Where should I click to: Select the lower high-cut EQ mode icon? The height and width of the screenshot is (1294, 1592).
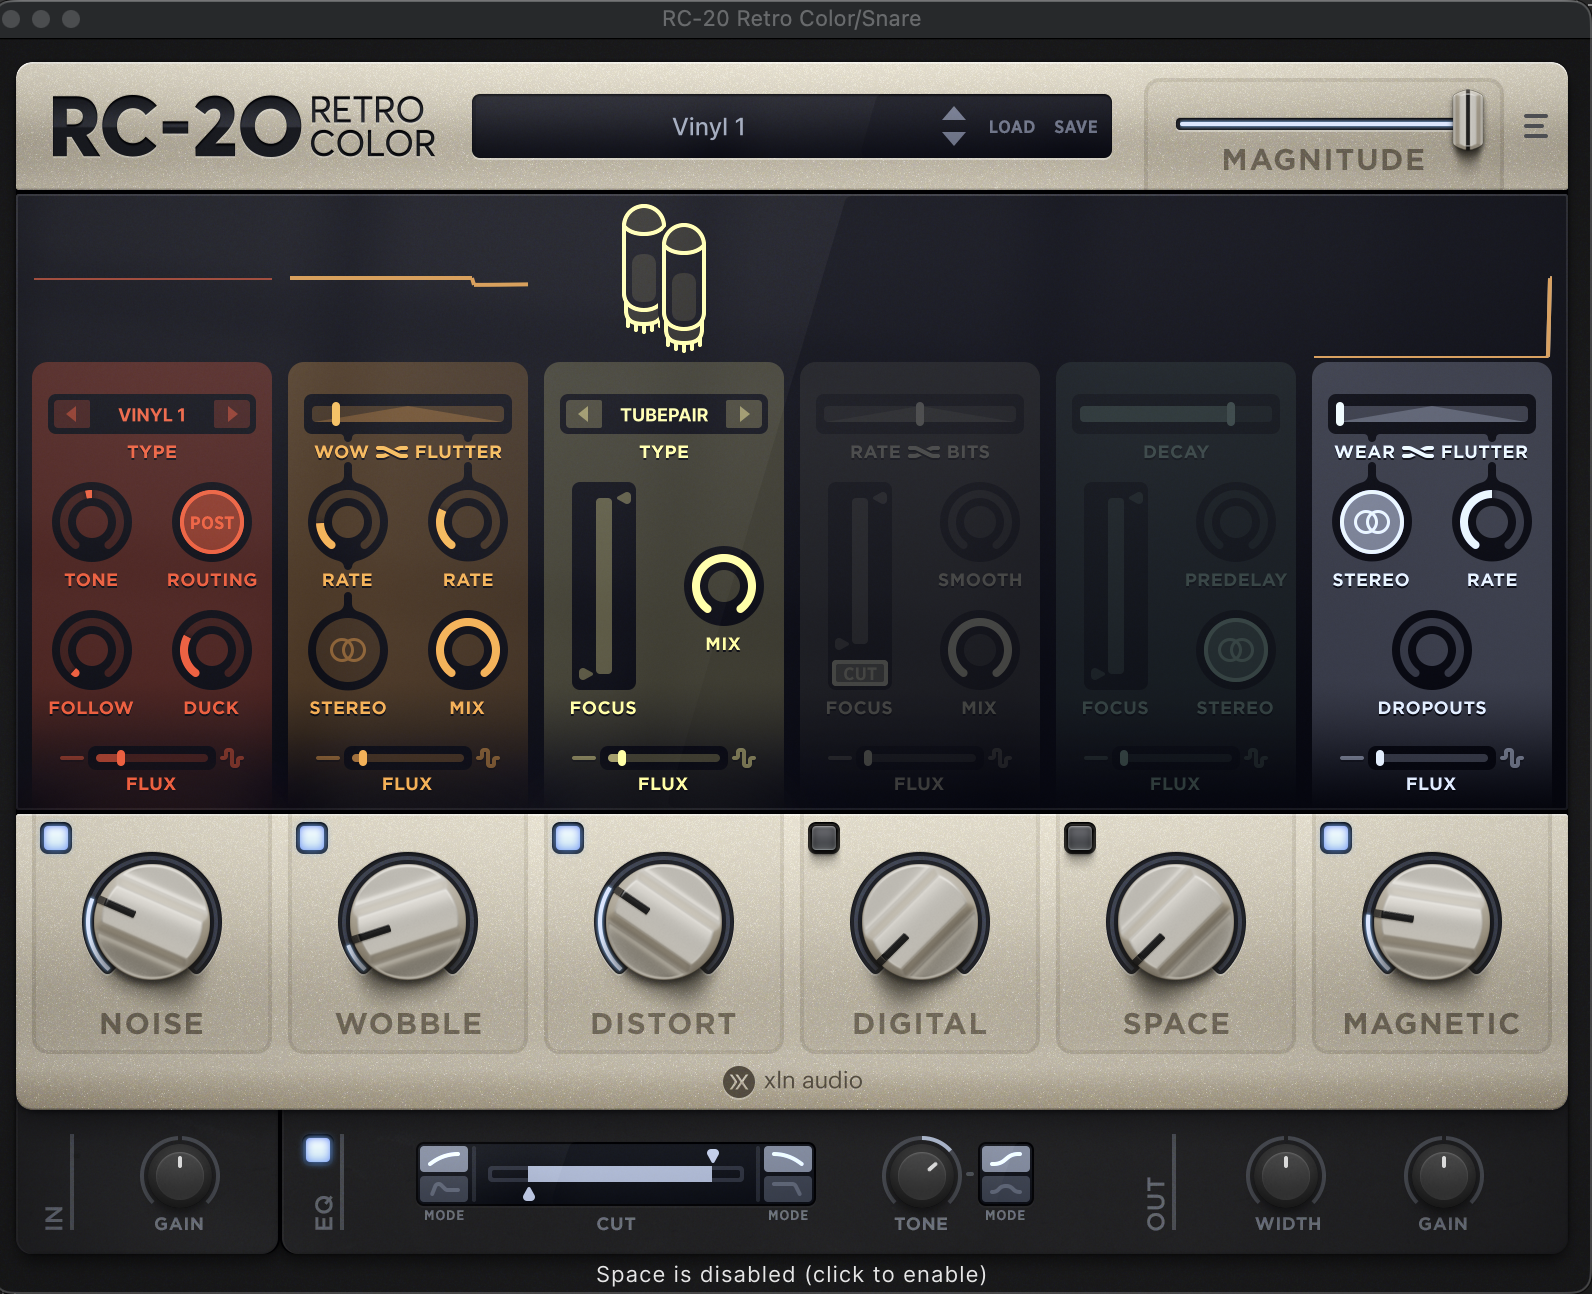[788, 1188]
